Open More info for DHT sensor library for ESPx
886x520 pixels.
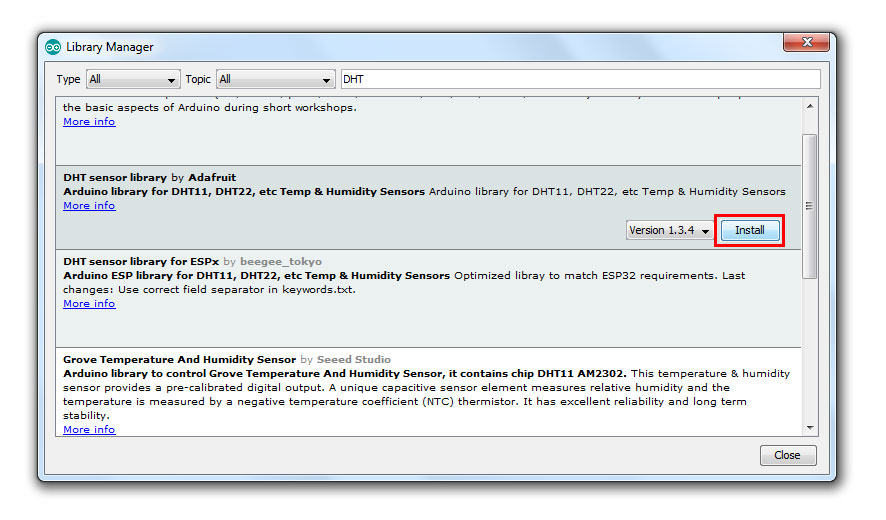[89, 304]
